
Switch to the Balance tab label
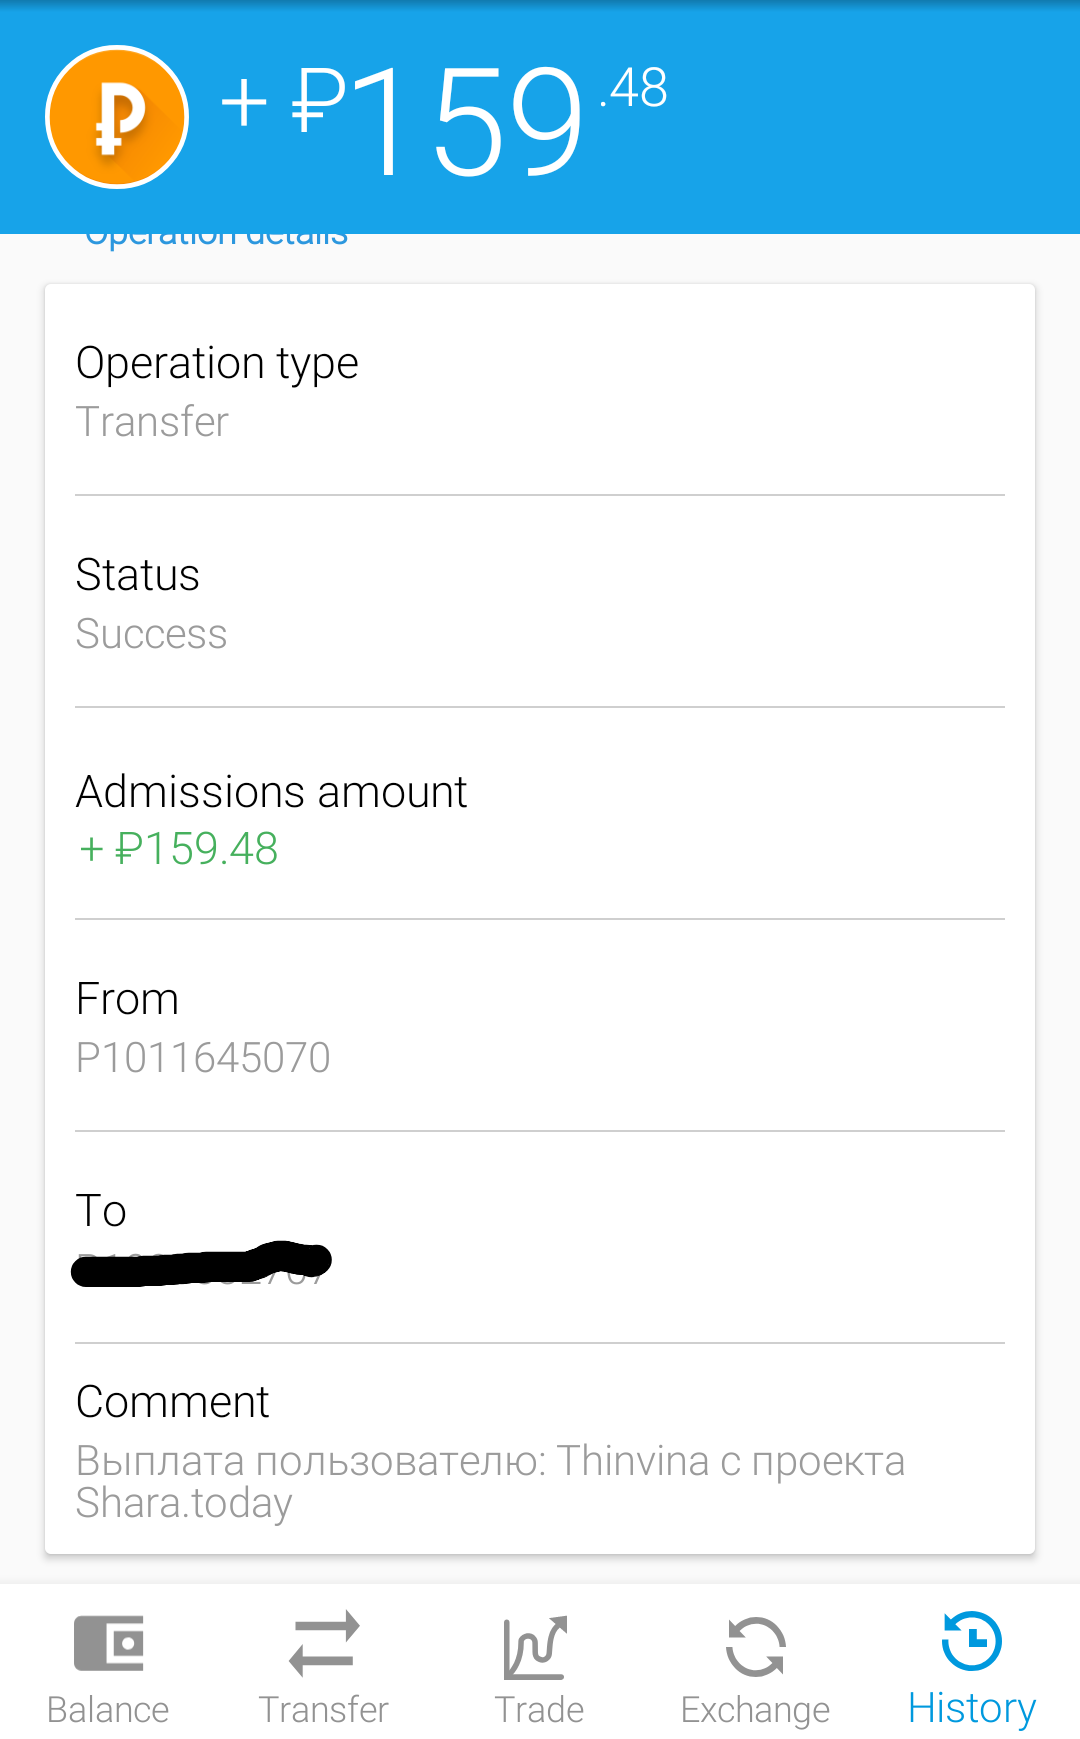click(x=108, y=1710)
